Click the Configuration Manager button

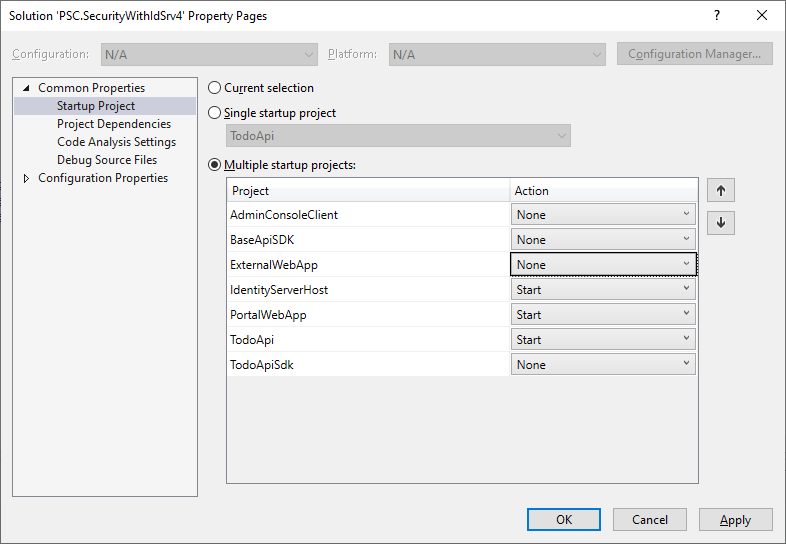695,54
